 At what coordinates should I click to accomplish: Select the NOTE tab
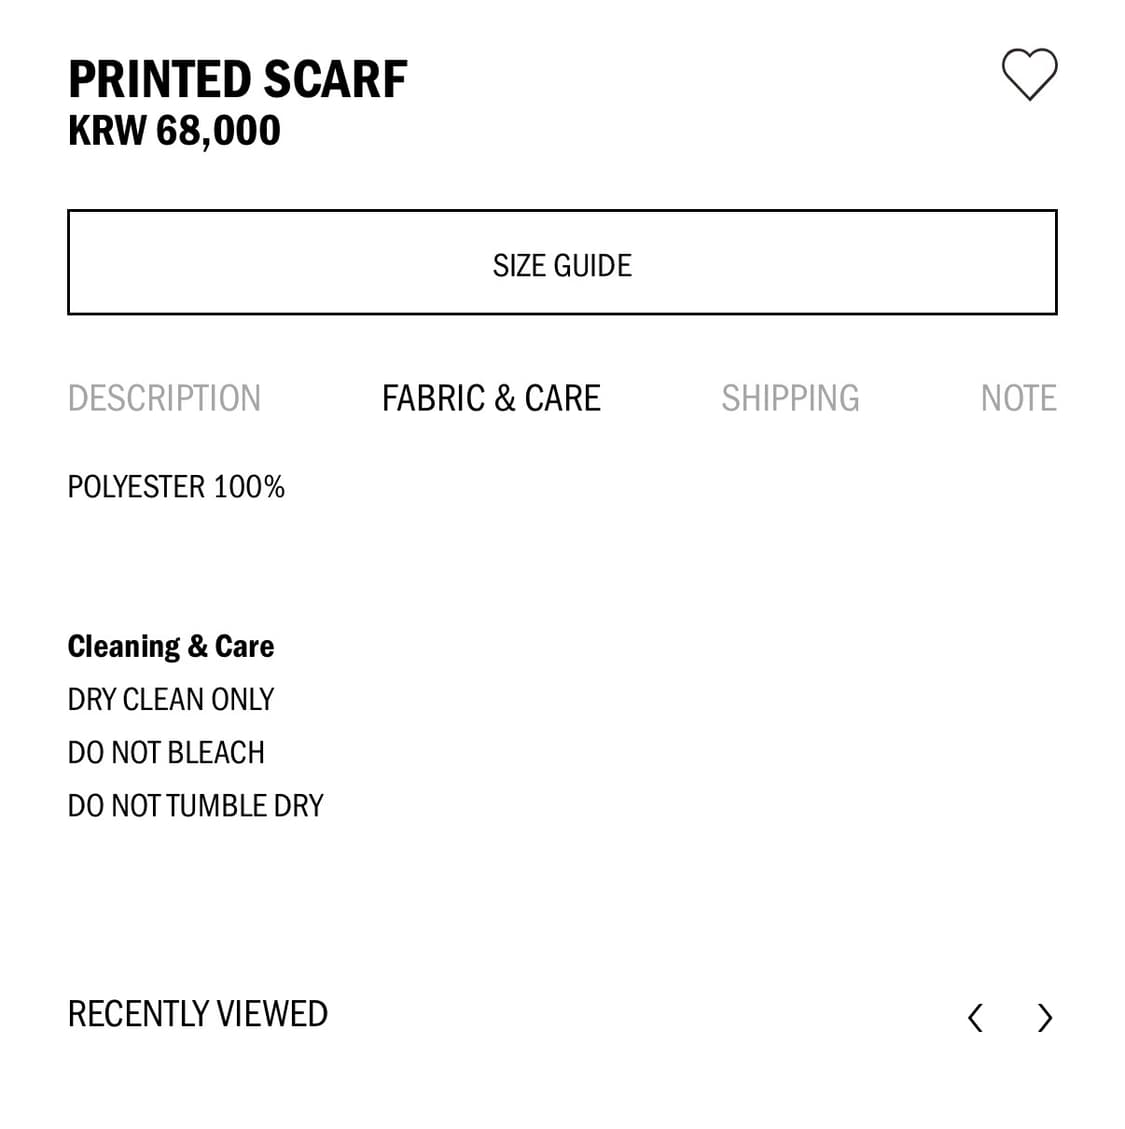coord(1019,397)
